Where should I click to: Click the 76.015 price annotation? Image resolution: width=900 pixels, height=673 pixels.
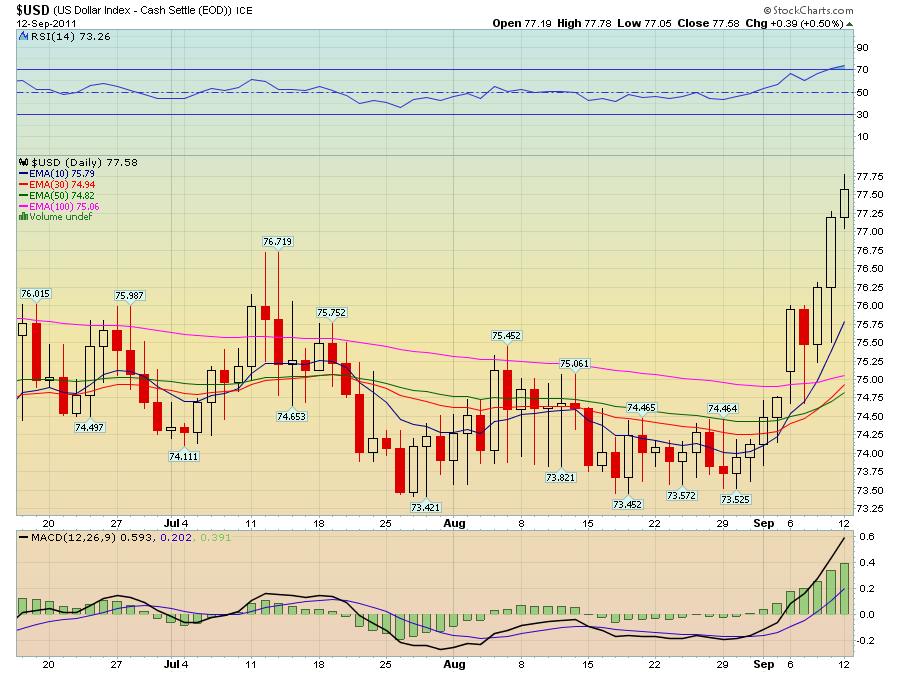click(35, 293)
